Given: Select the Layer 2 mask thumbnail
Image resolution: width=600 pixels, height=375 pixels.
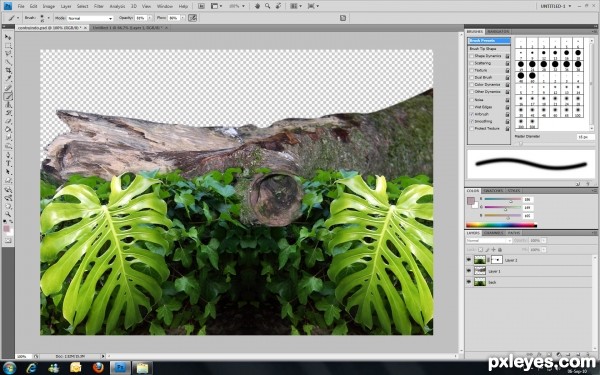Looking at the screenshot, I should coord(496,260).
